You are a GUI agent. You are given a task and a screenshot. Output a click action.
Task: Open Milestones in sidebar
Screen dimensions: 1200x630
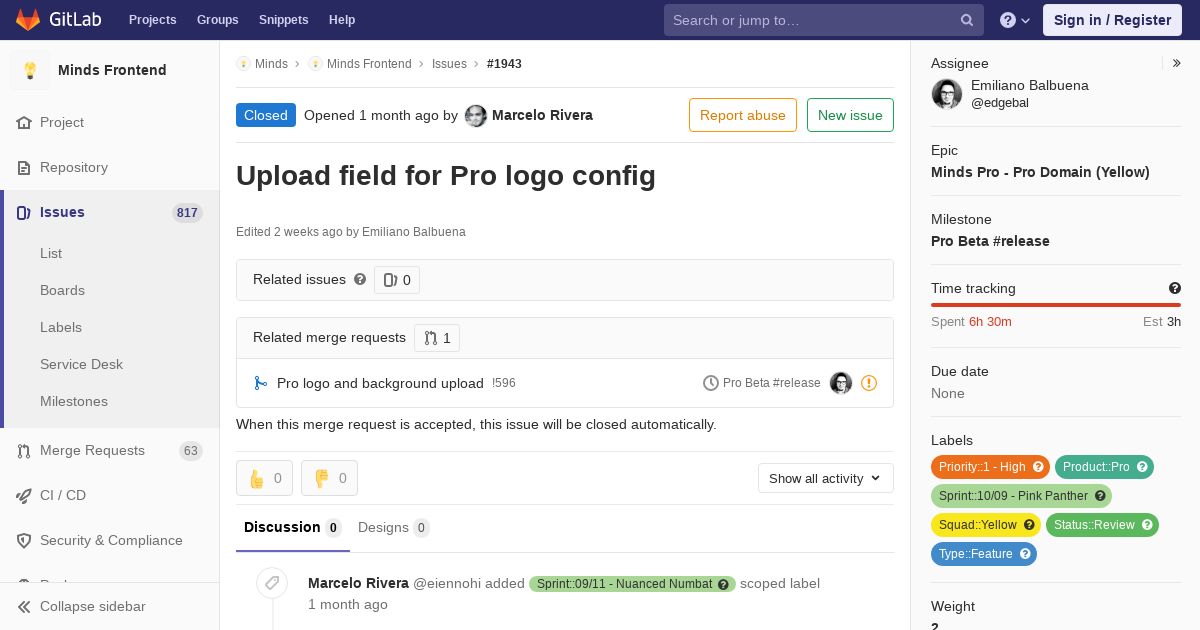tap(74, 401)
